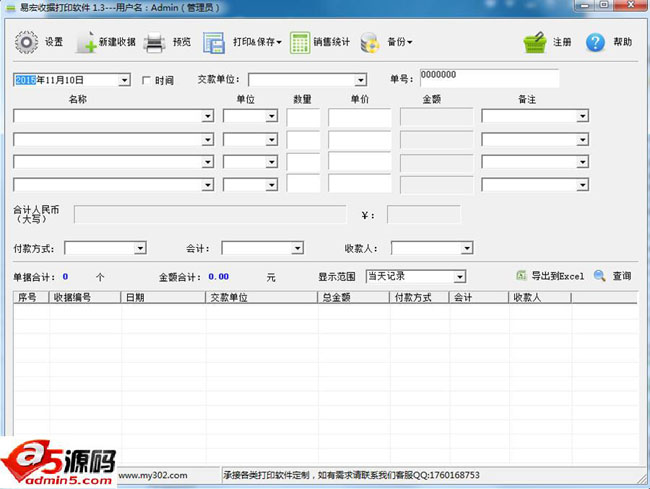Maximize the application window
The image size is (650, 489).
(604, 5)
